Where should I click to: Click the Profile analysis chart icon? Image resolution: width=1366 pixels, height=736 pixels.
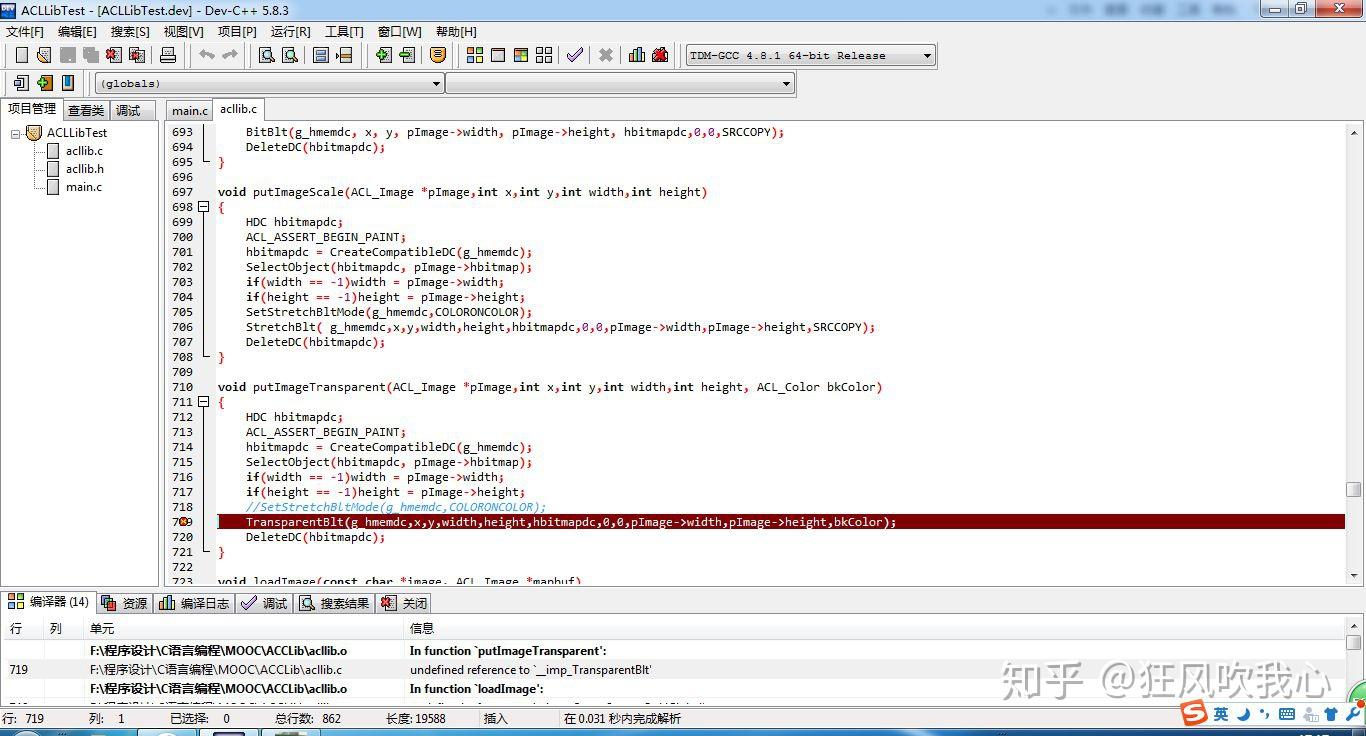click(x=637, y=55)
